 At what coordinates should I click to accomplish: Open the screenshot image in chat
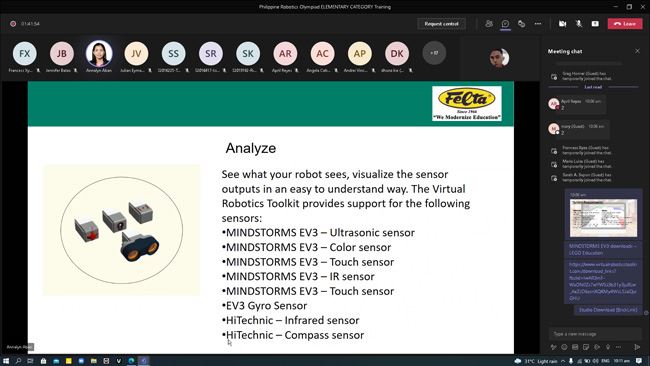pyautogui.click(x=603, y=218)
